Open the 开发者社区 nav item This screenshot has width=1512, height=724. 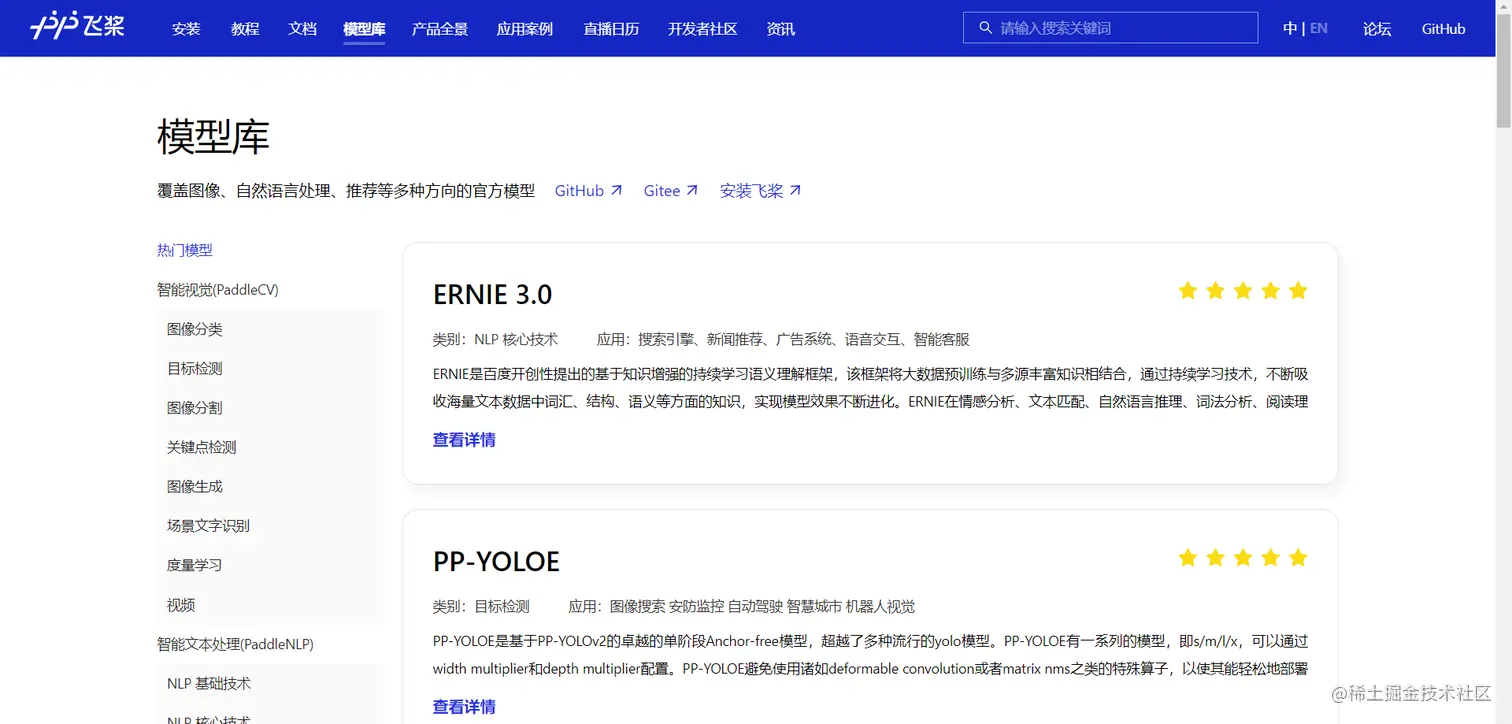703,29
